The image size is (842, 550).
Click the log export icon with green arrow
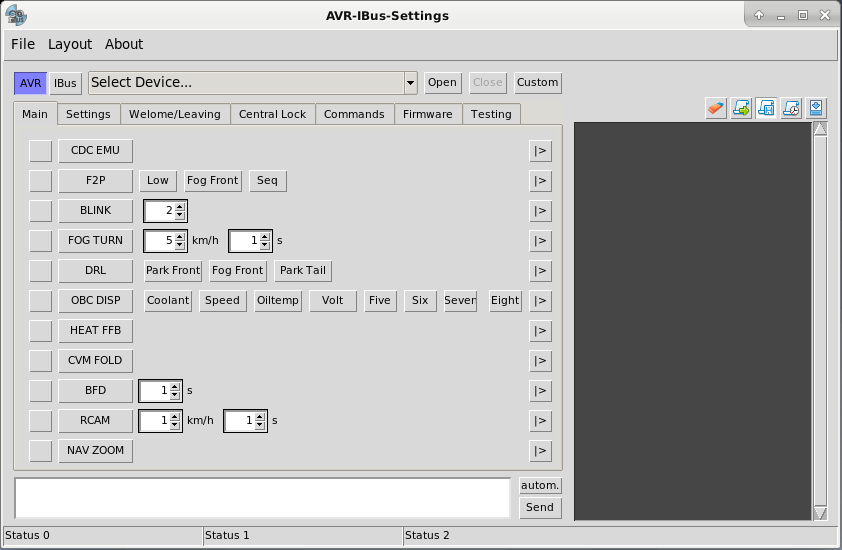[741, 108]
